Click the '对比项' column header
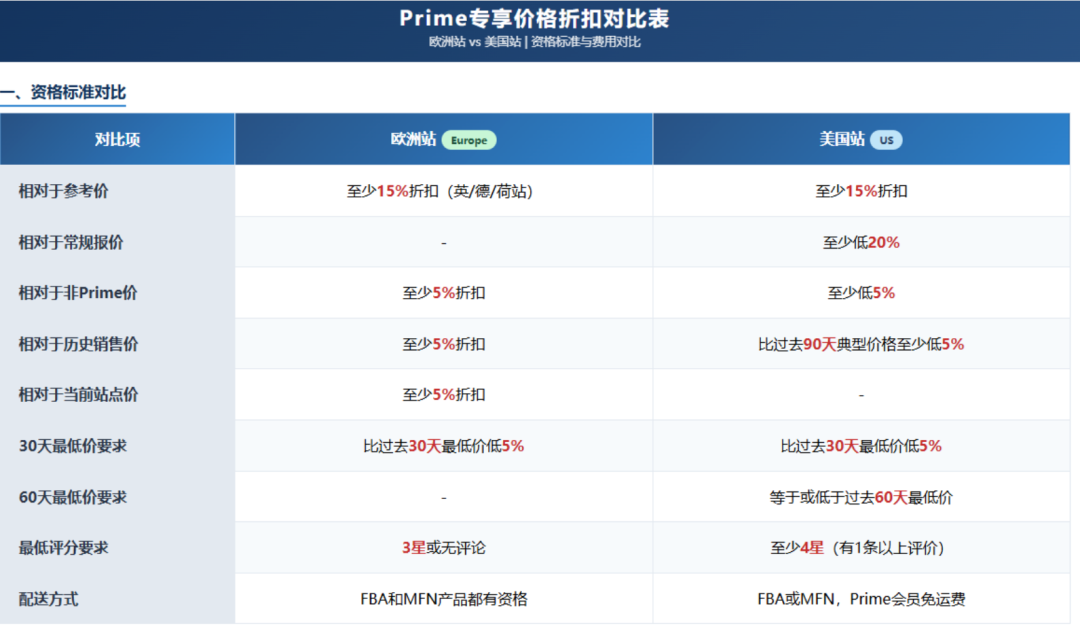 point(117,139)
